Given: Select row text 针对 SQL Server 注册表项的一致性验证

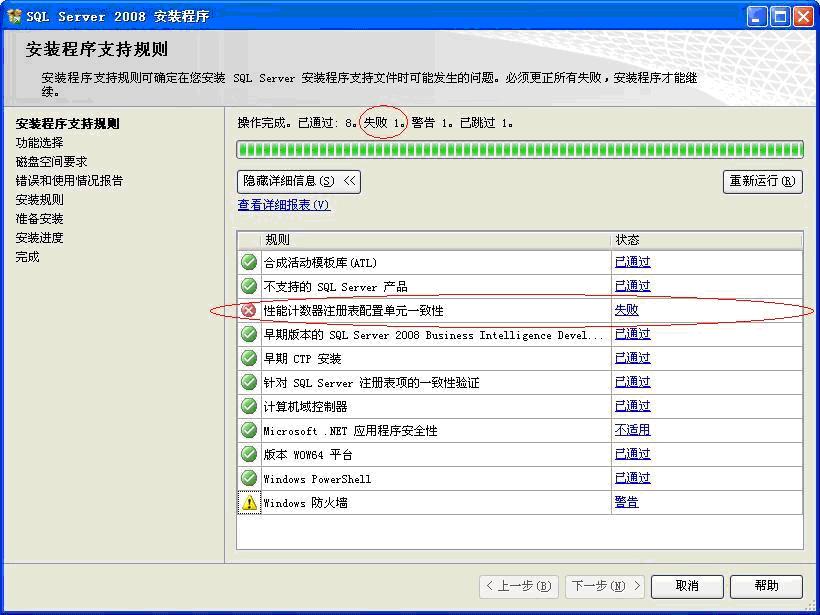Looking at the screenshot, I should pyautogui.click(x=371, y=383).
